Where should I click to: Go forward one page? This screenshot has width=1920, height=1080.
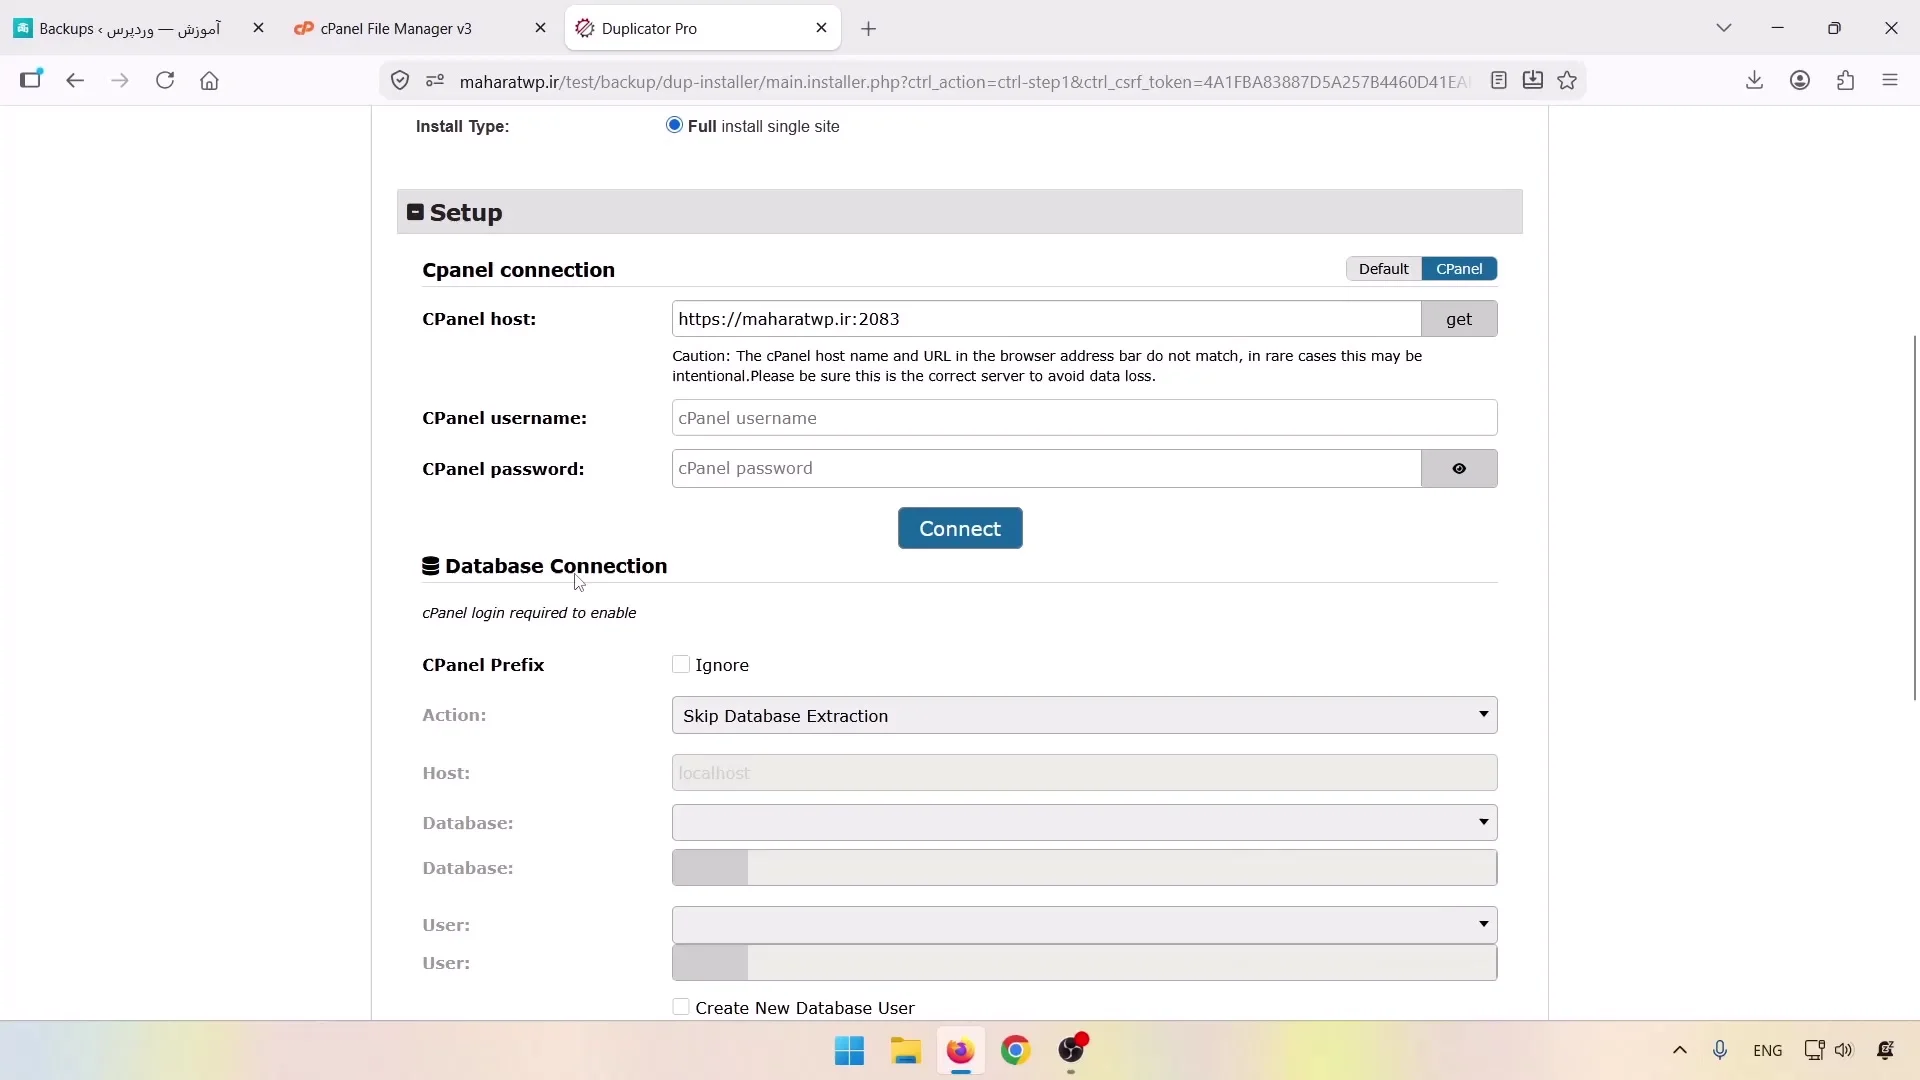(120, 80)
